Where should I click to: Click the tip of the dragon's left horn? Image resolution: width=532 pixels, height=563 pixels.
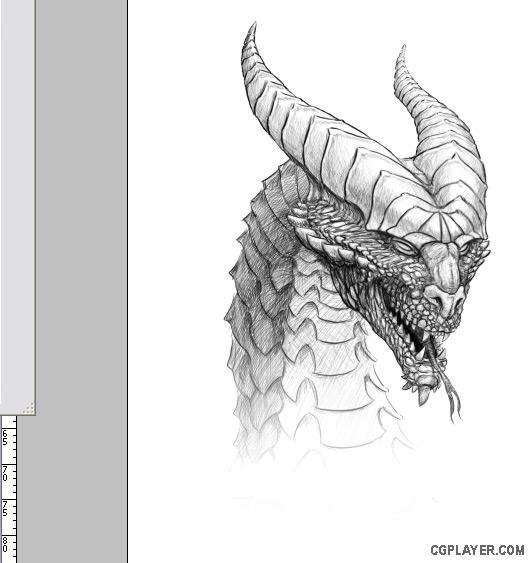click(253, 26)
